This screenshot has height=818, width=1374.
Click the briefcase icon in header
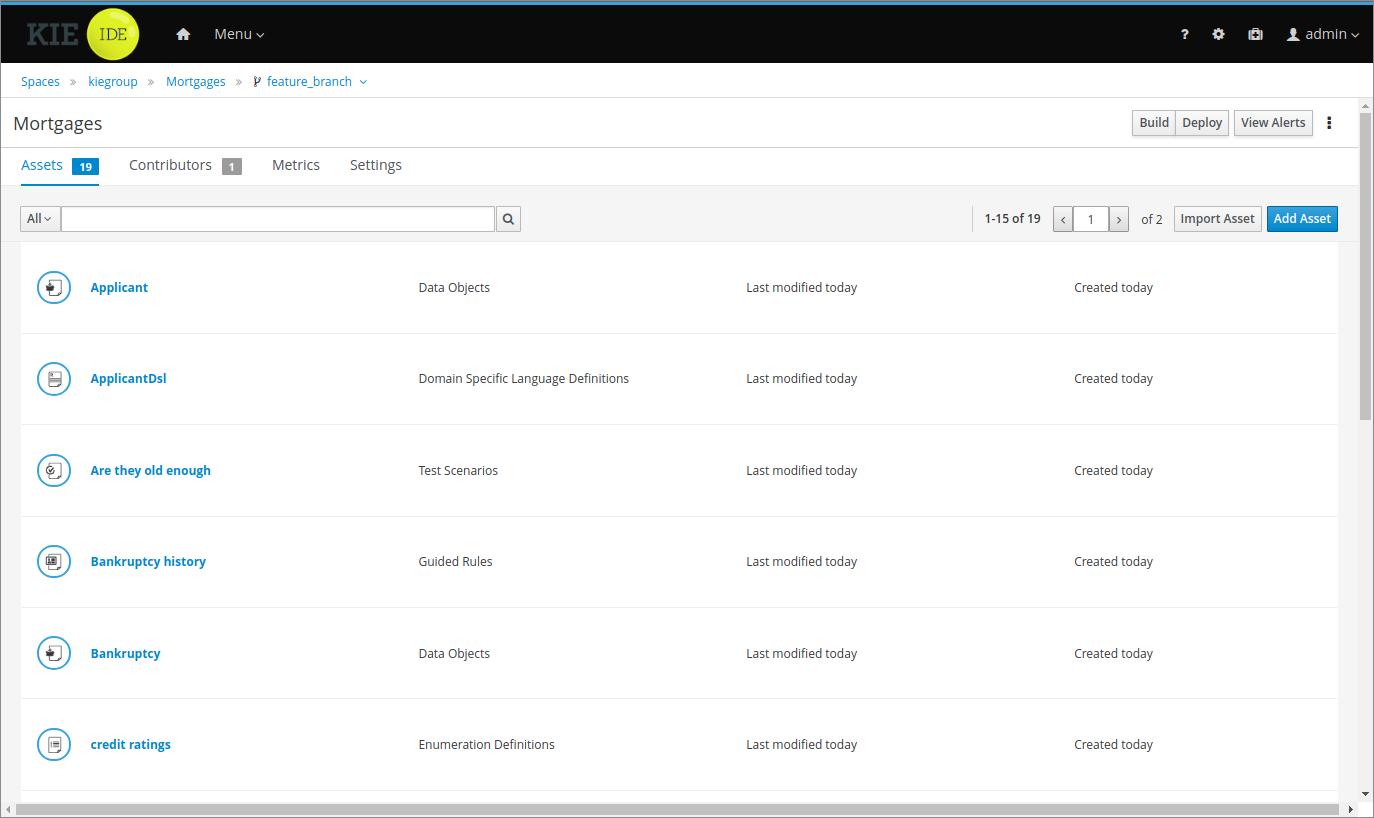[x=1255, y=34]
